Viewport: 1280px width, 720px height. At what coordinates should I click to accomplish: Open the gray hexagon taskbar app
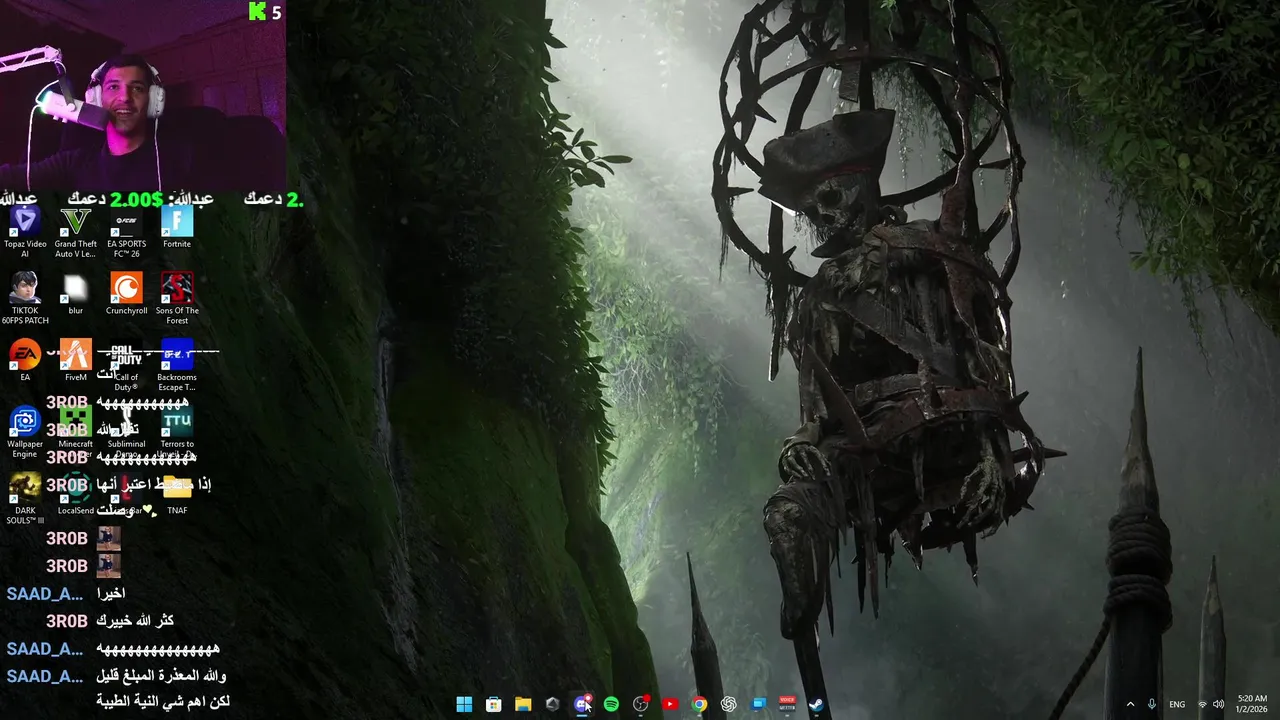pyautogui.click(x=552, y=704)
